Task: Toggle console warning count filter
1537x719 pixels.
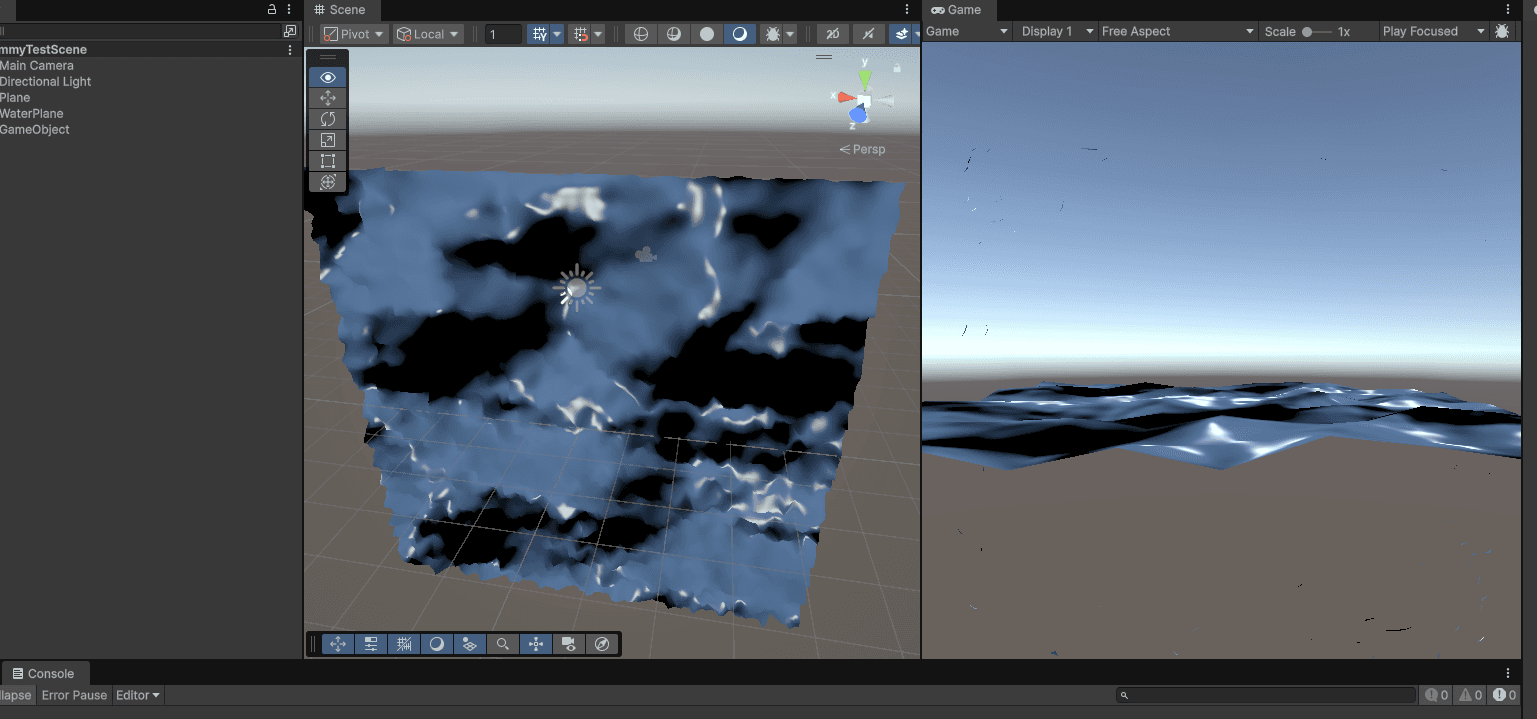Action: 1470,695
